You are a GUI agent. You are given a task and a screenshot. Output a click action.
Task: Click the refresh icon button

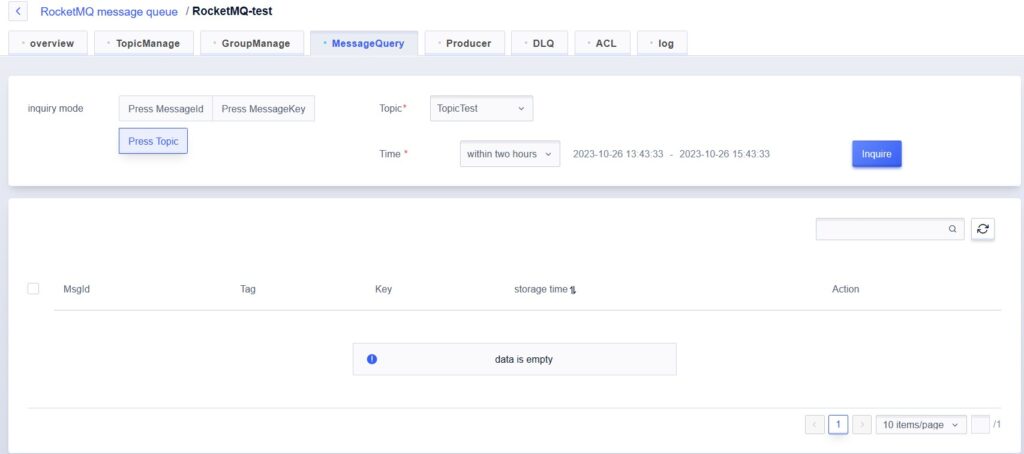(x=983, y=229)
